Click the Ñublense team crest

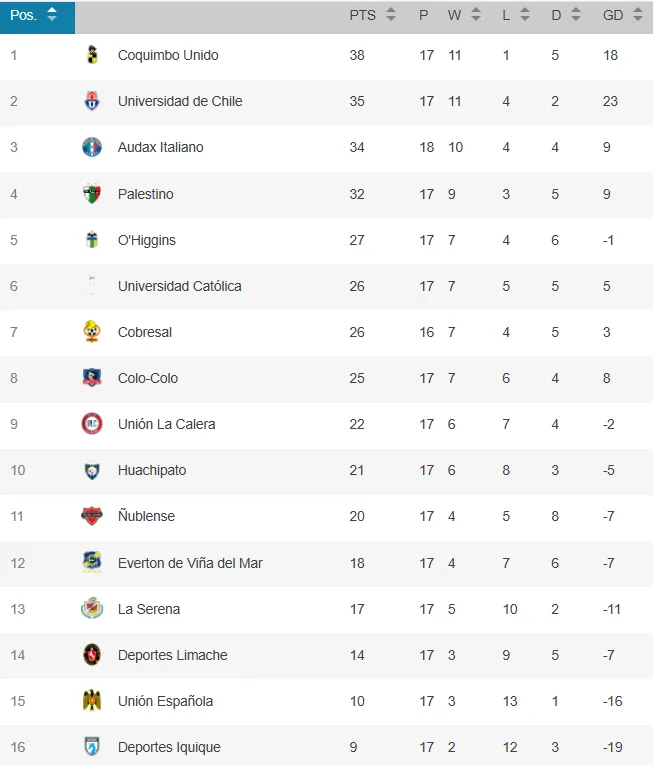click(92, 516)
